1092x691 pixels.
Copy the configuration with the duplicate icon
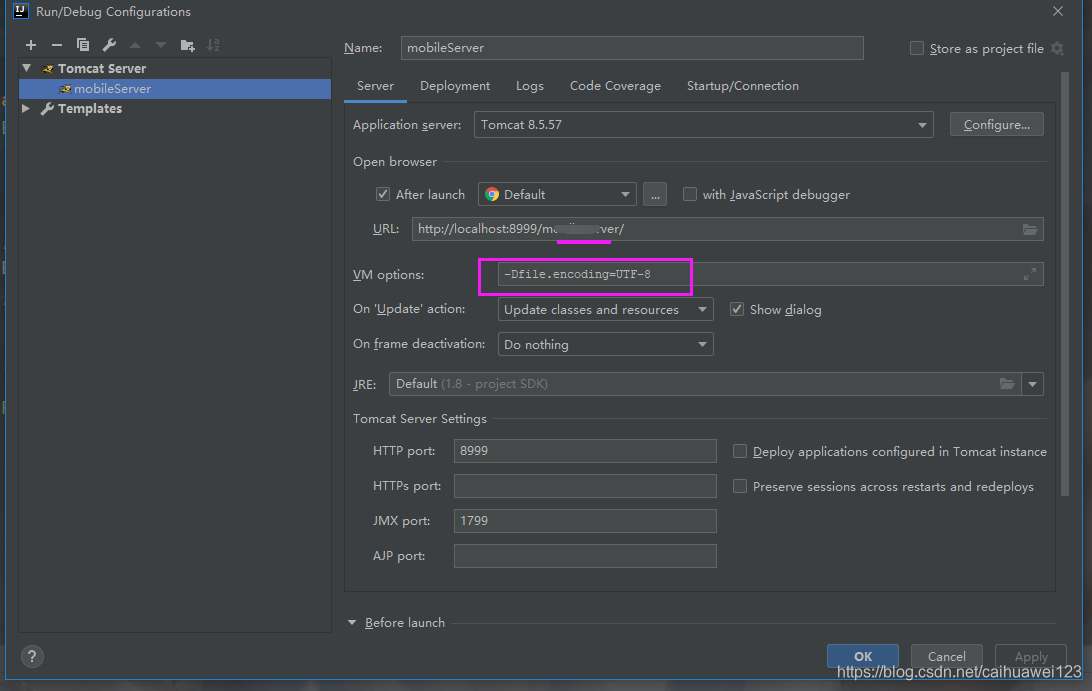82,45
